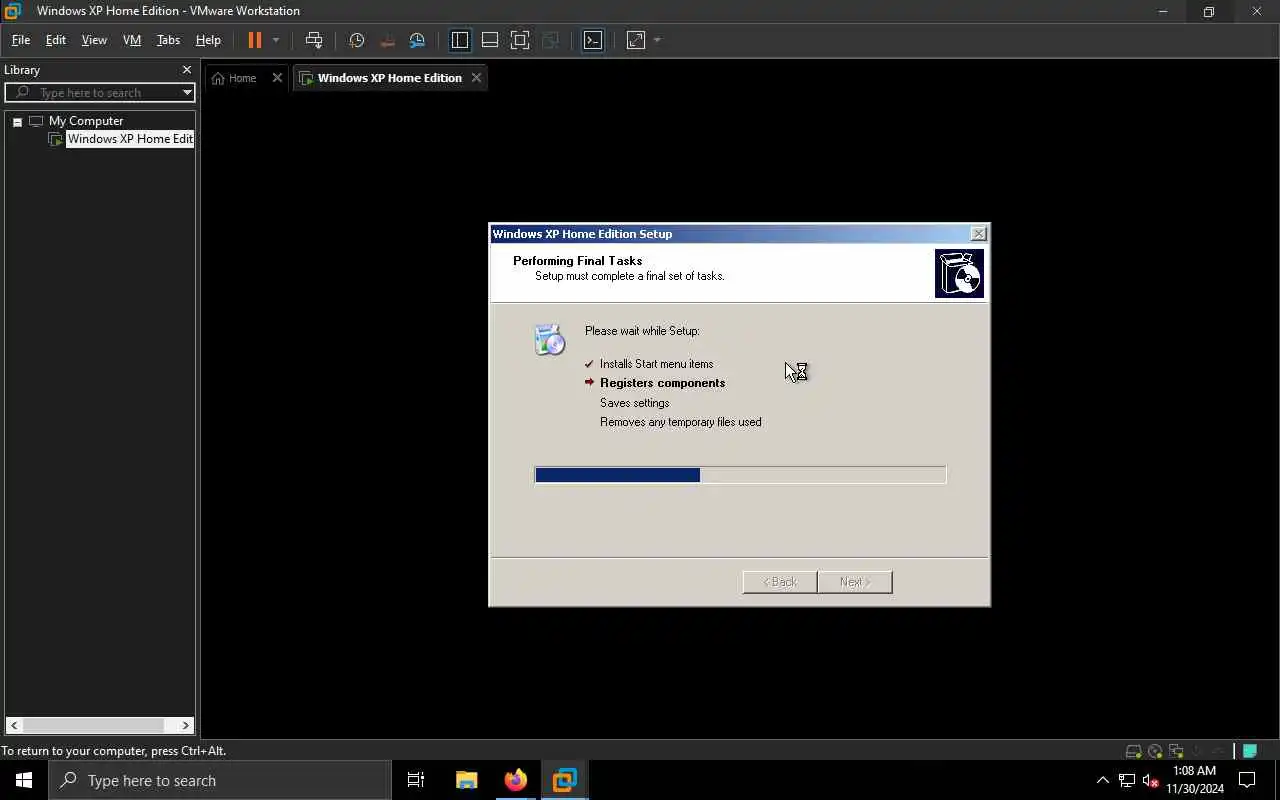The width and height of the screenshot is (1280, 800).
Task: Open File Explorer from the taskbar
Action: pos(466,780)
